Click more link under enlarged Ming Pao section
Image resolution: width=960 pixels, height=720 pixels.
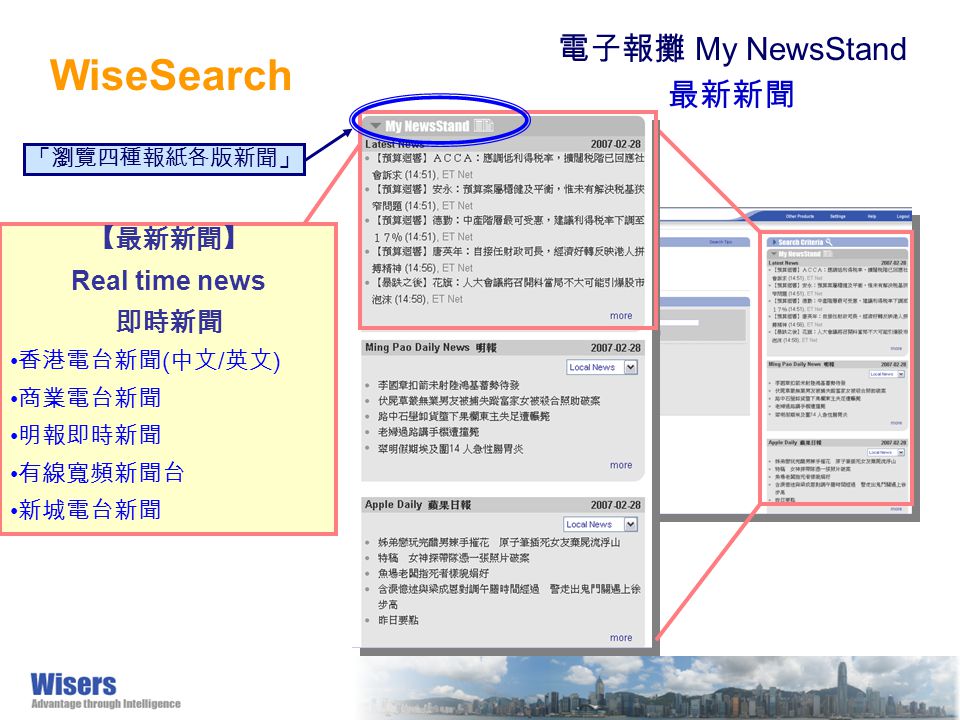click(621, 465)
